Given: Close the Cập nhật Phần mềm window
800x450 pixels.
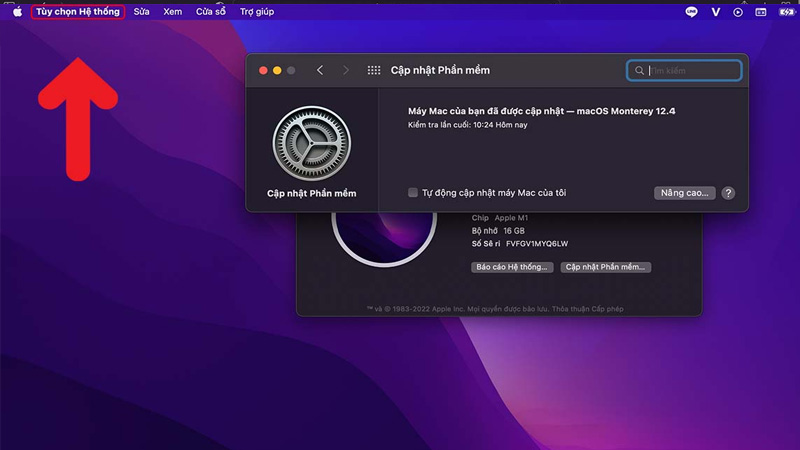Looking at the screenshot, I should 263,70.
